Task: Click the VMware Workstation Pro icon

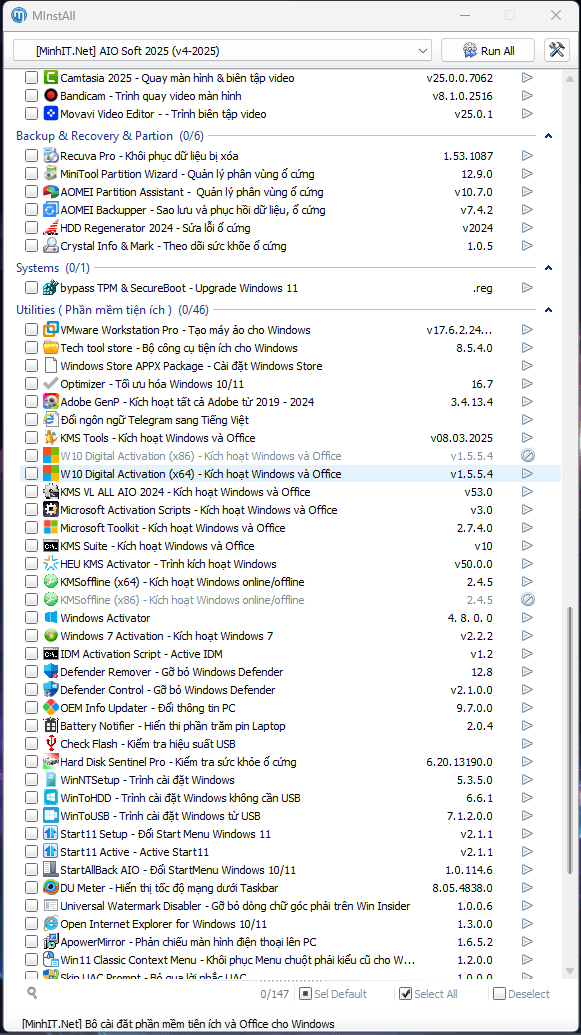Action: (x=51, y=330)
